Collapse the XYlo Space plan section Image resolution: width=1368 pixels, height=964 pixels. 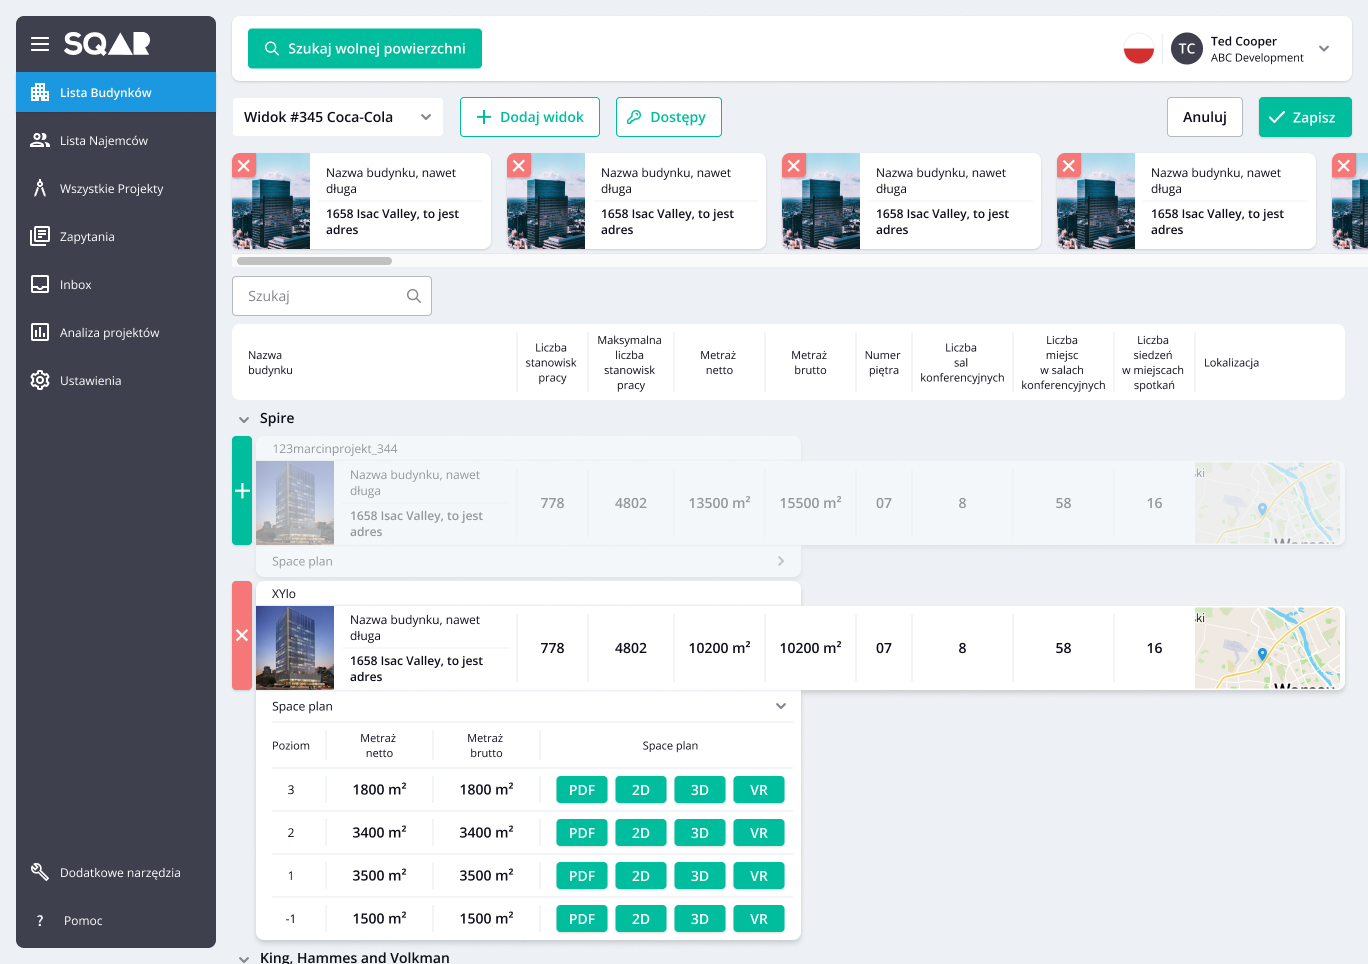tap(781, 707)
